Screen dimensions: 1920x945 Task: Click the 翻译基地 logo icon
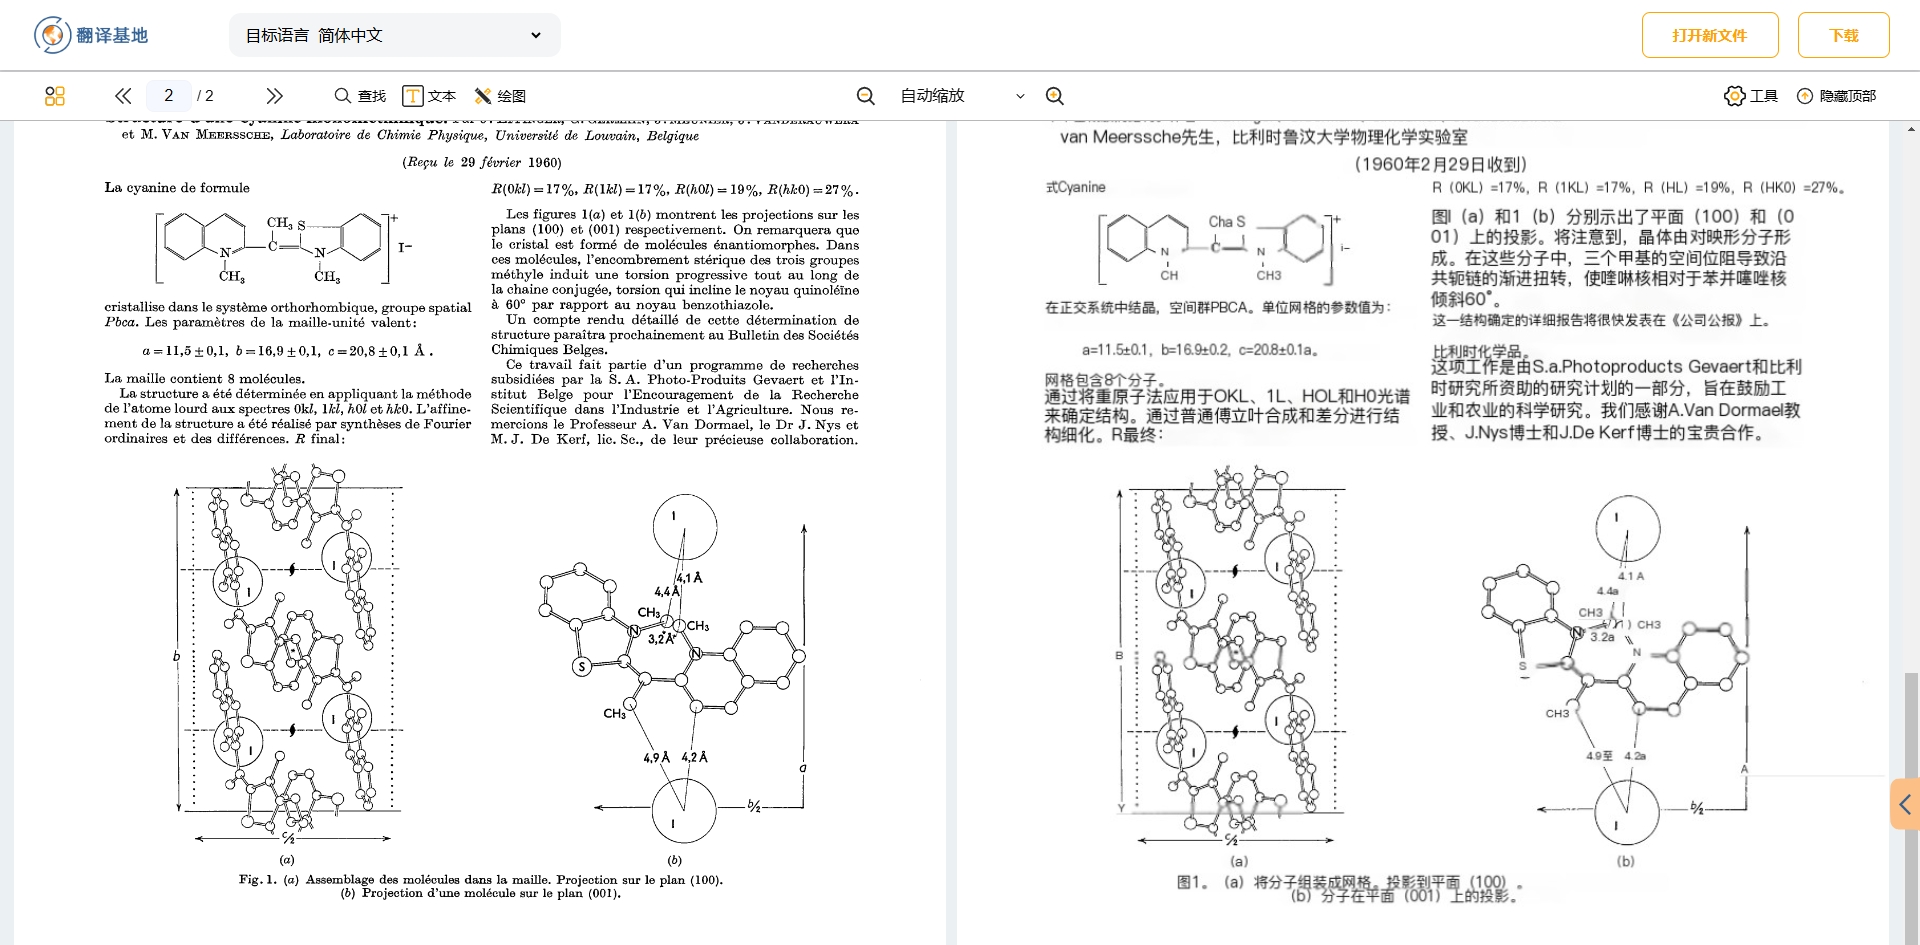(52, 35)
